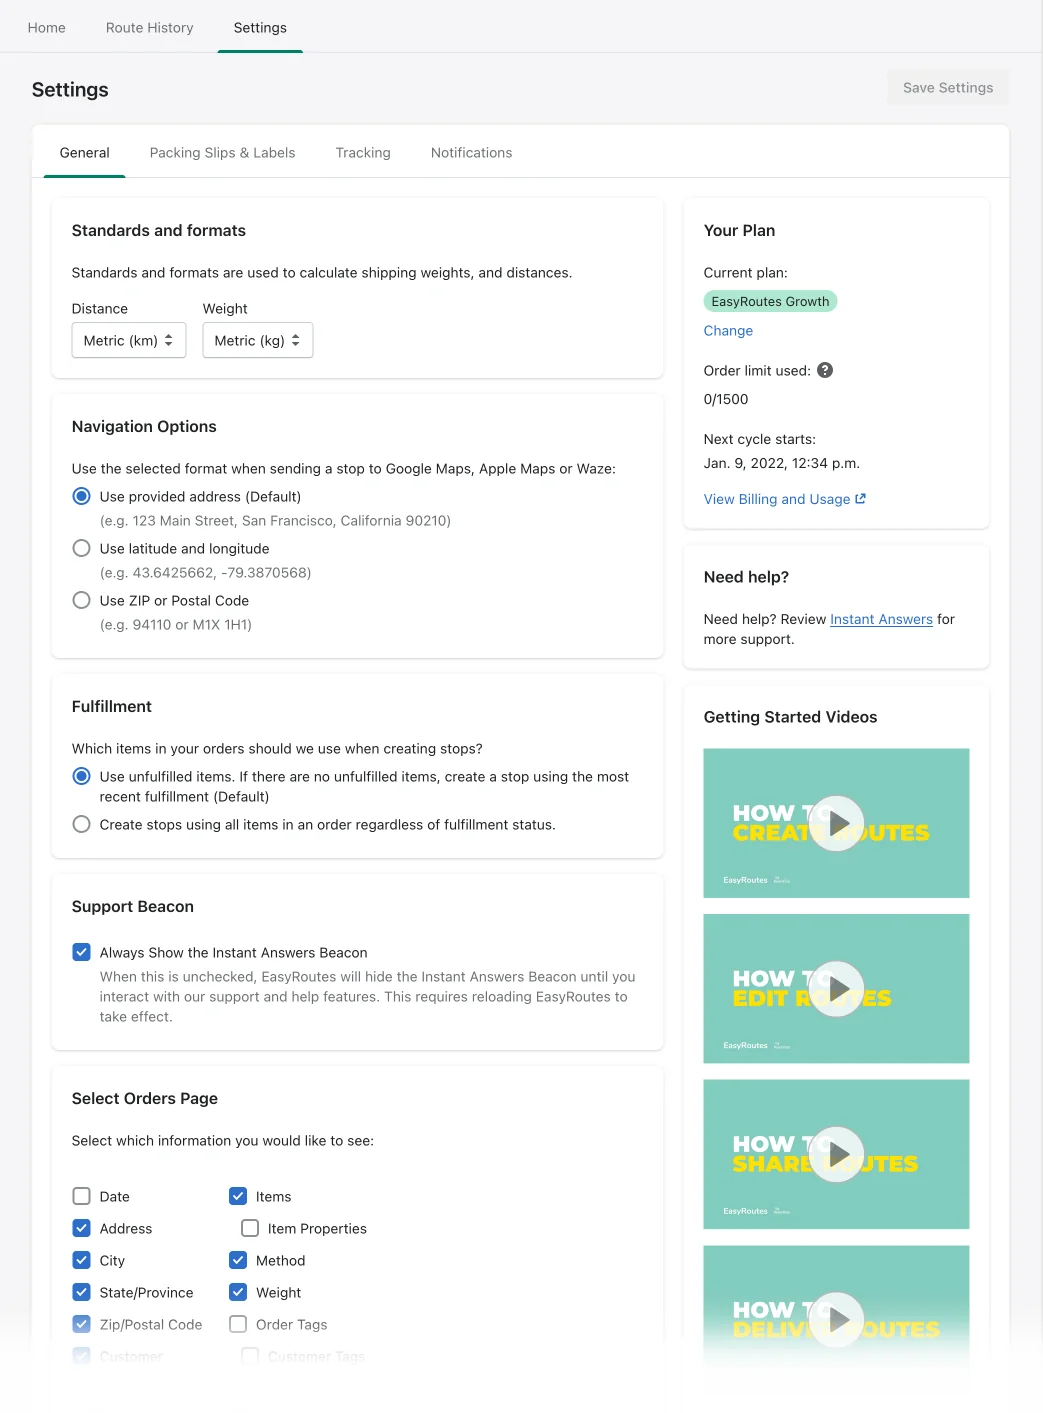Select Use provided address (Default) option
The image size is (1043, 1413).
coord(82,496)
